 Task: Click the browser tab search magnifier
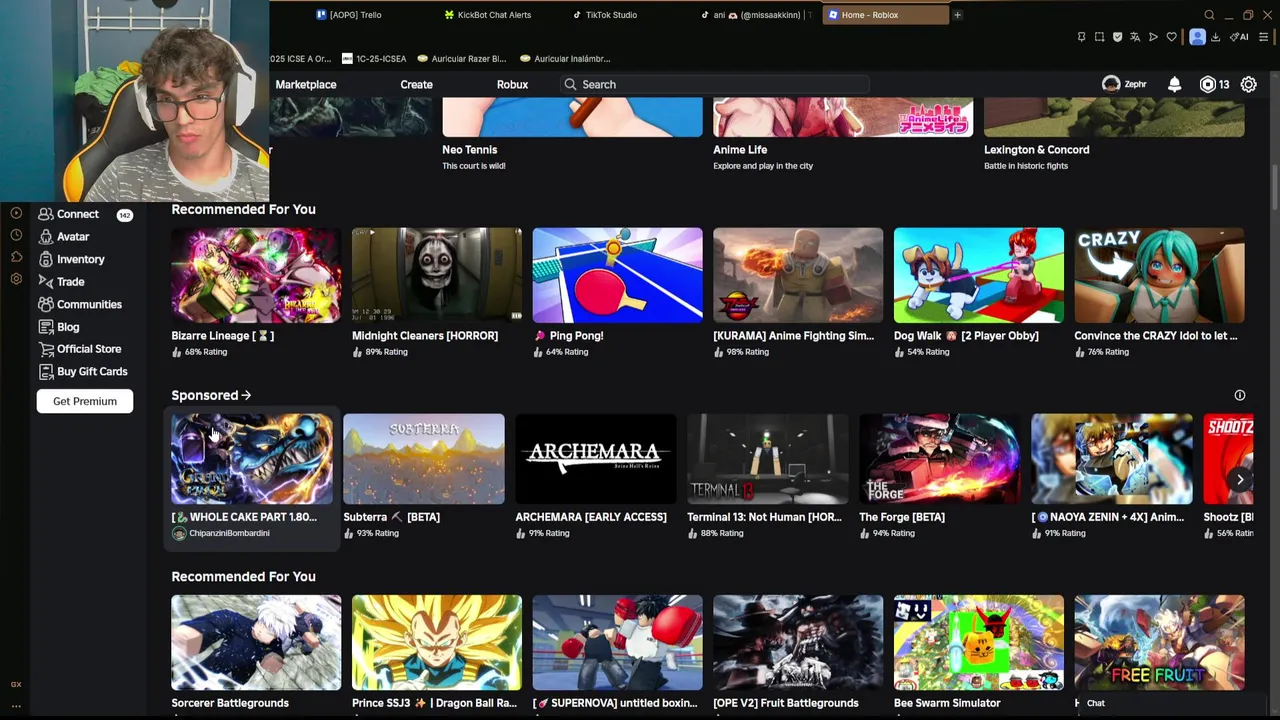[1209, 15]
